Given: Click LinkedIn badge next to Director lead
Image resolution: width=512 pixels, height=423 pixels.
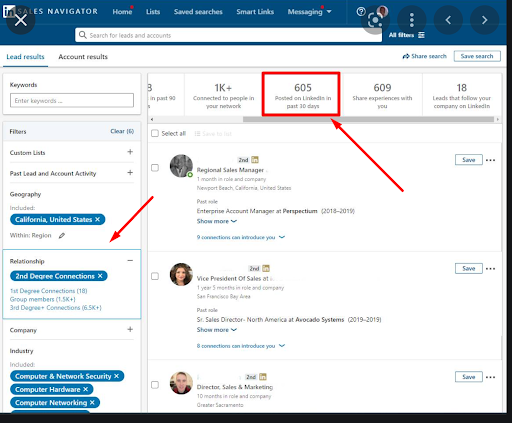Looking at the screenshot, I should click(x=263, y=377).
